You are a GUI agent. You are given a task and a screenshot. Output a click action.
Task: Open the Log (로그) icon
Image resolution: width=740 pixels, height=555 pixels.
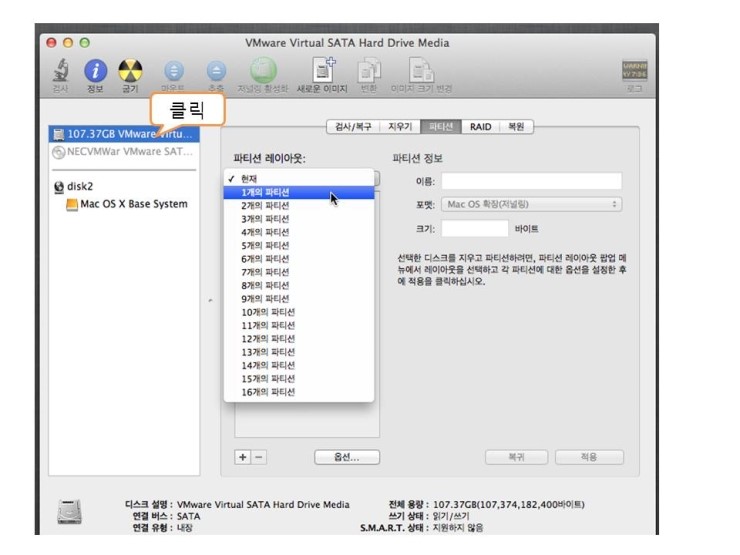pos(634,71)
